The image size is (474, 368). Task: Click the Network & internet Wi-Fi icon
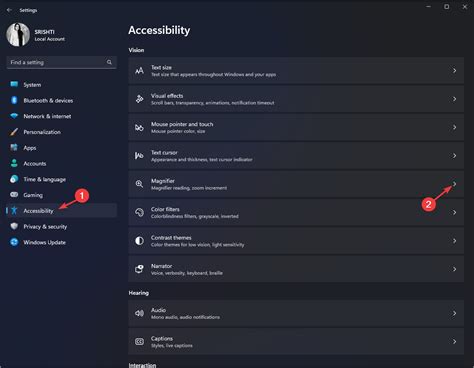pyautogui.click(x=14, y=116)
